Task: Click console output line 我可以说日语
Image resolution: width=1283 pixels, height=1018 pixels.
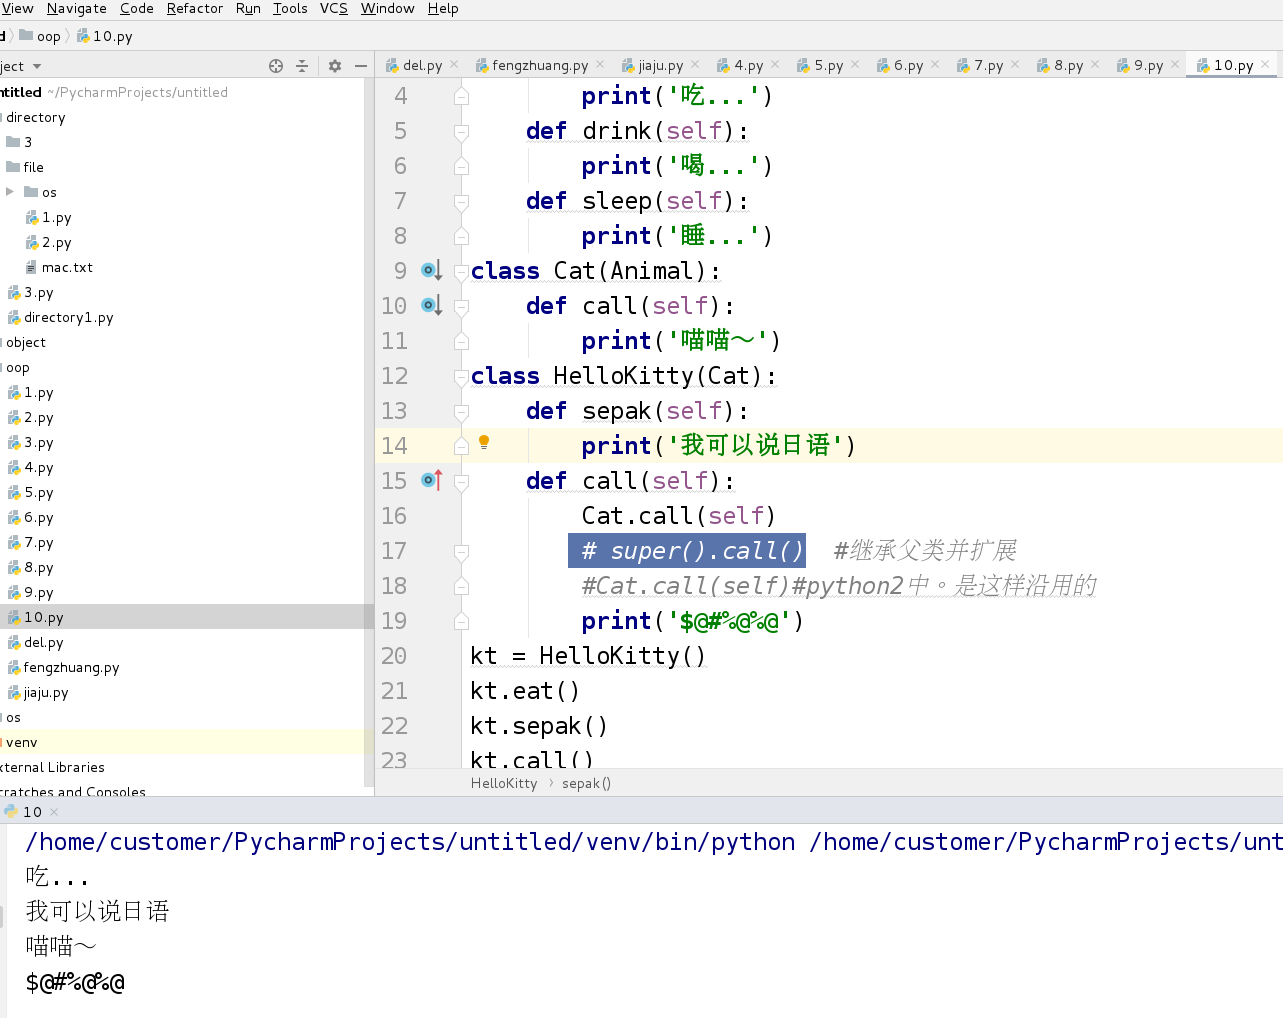Action: [x=97, y=911]
